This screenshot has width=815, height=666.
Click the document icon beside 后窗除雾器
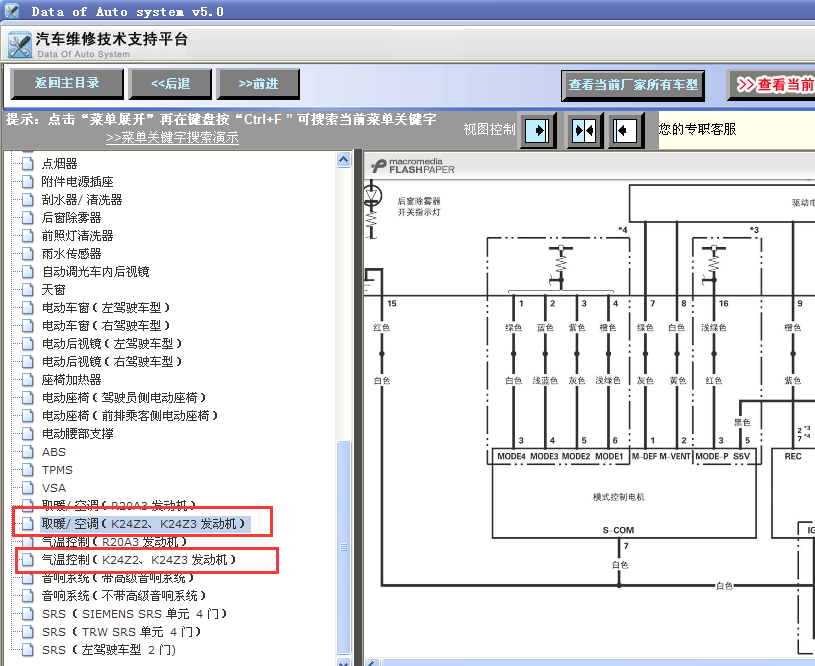pos(28,218)
